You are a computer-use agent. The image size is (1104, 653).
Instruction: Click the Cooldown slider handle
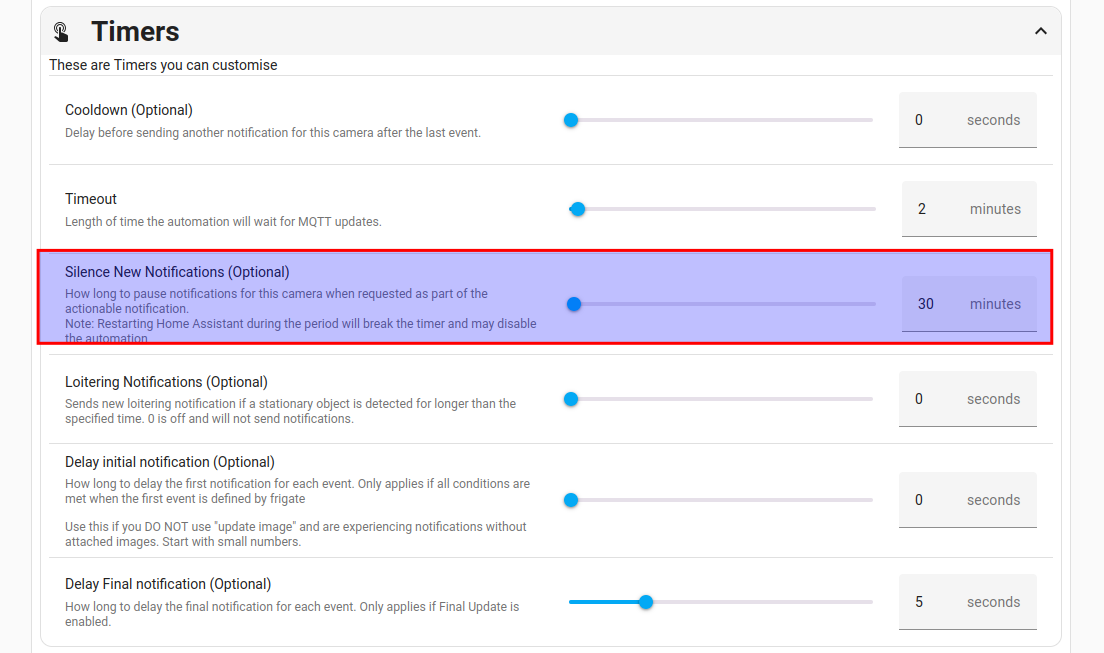pos(571,120)
